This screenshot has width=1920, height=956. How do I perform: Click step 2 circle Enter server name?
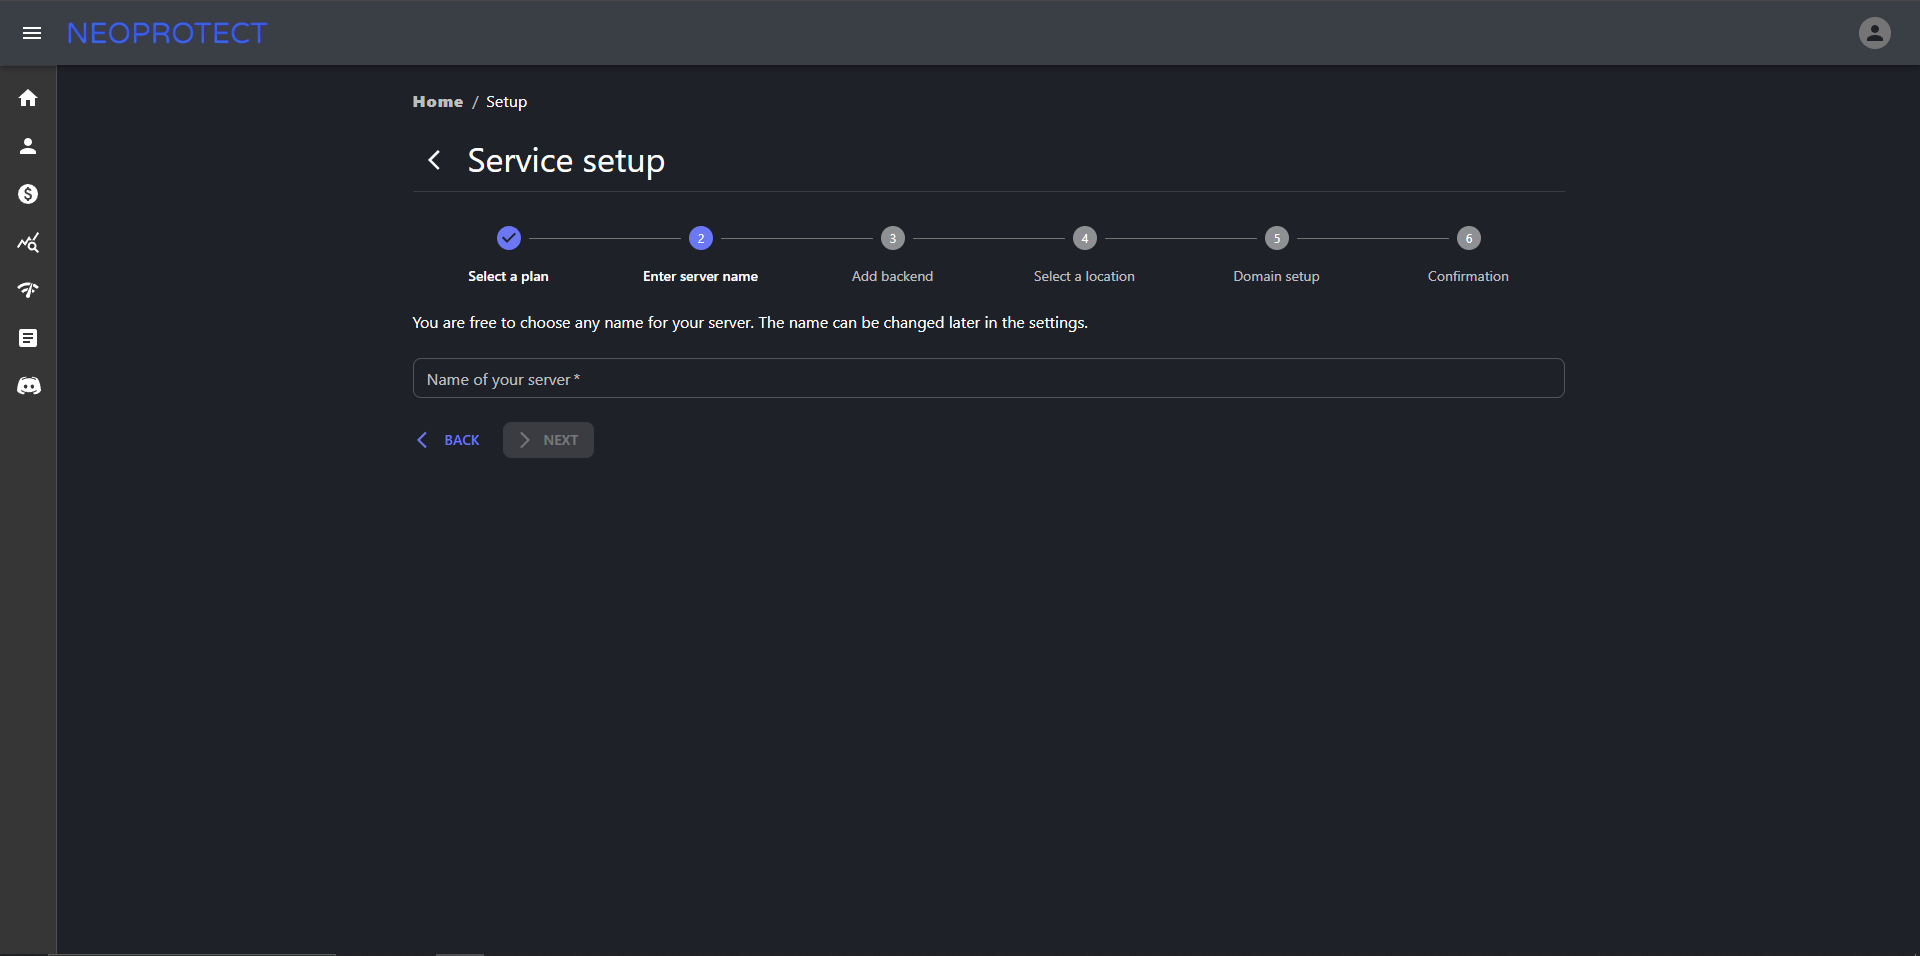pyautogui.click(x=701, y=238)
